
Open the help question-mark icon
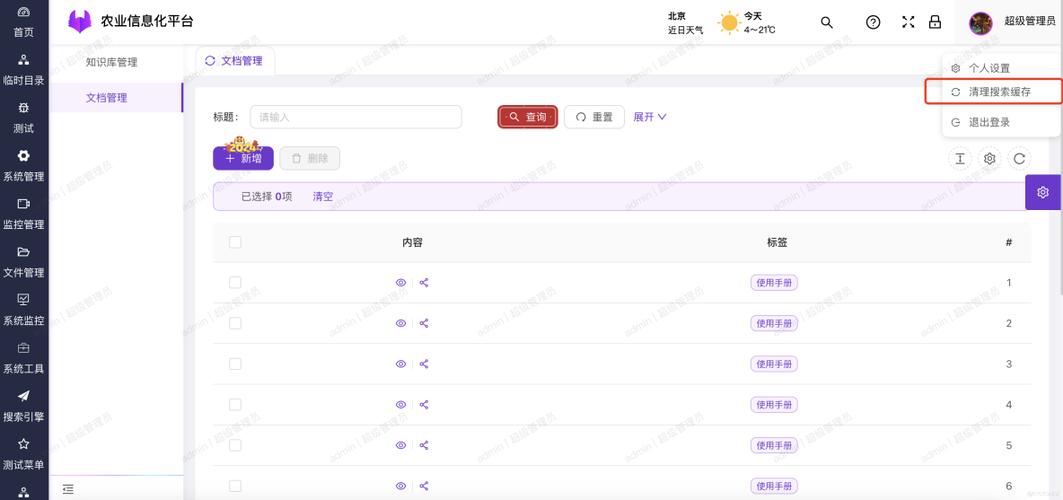tap(873, 22)
